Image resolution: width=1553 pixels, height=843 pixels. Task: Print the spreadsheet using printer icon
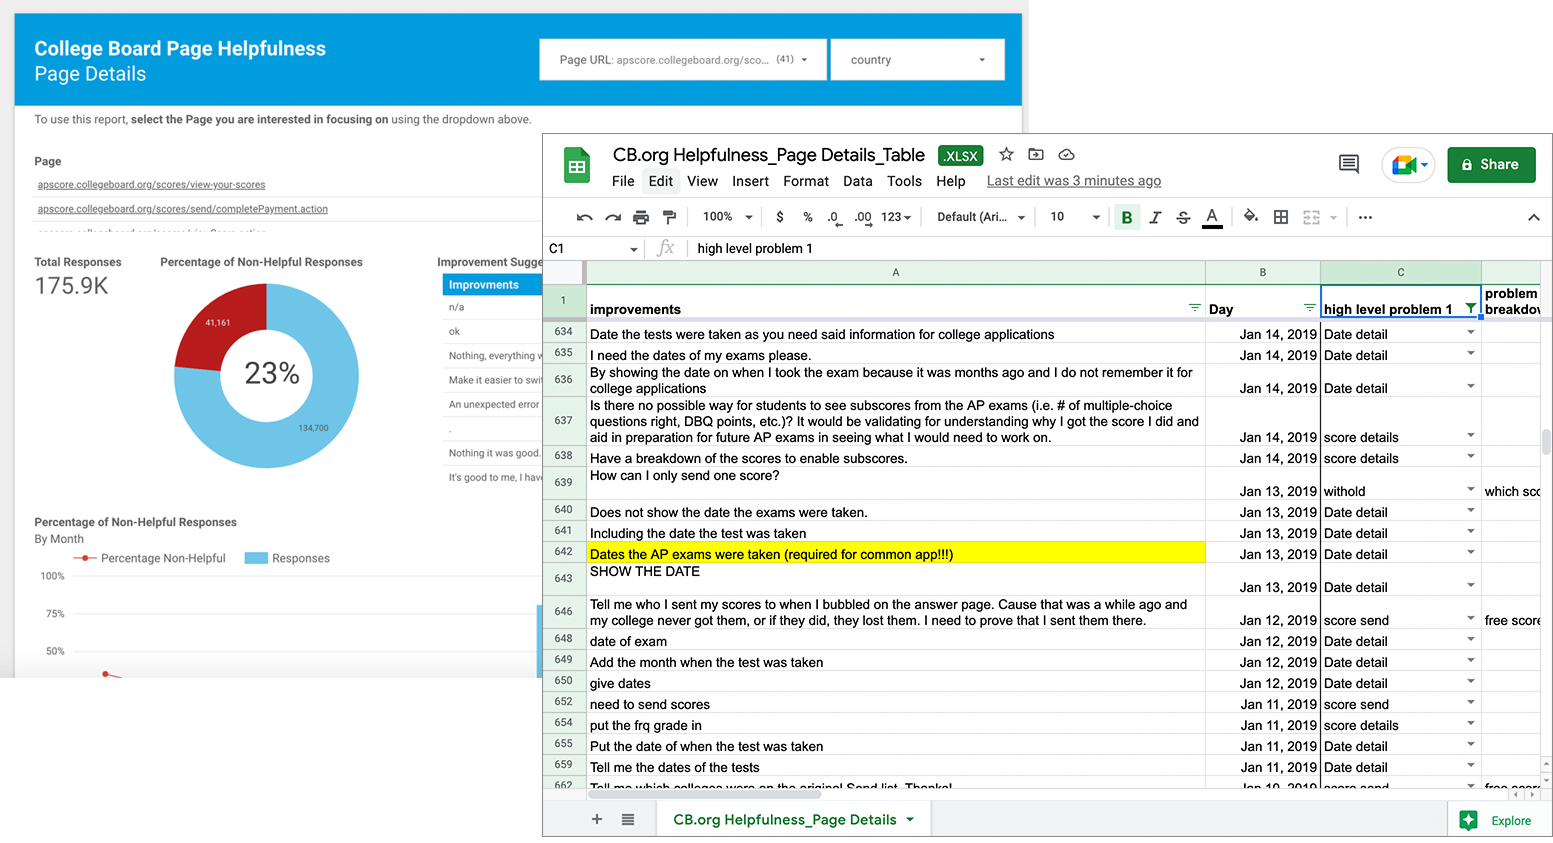pyautogui.click(x=641, y=217)
